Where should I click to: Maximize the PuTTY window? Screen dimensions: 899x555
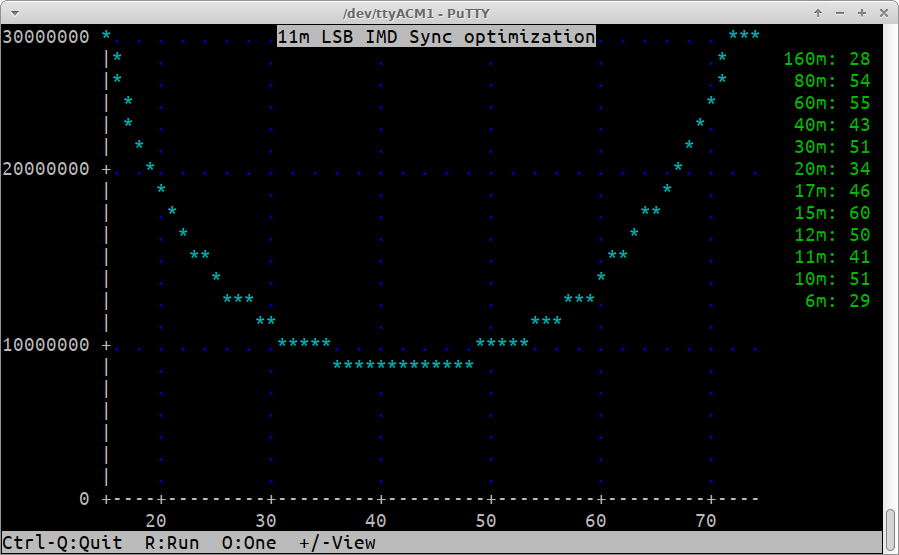861,13
